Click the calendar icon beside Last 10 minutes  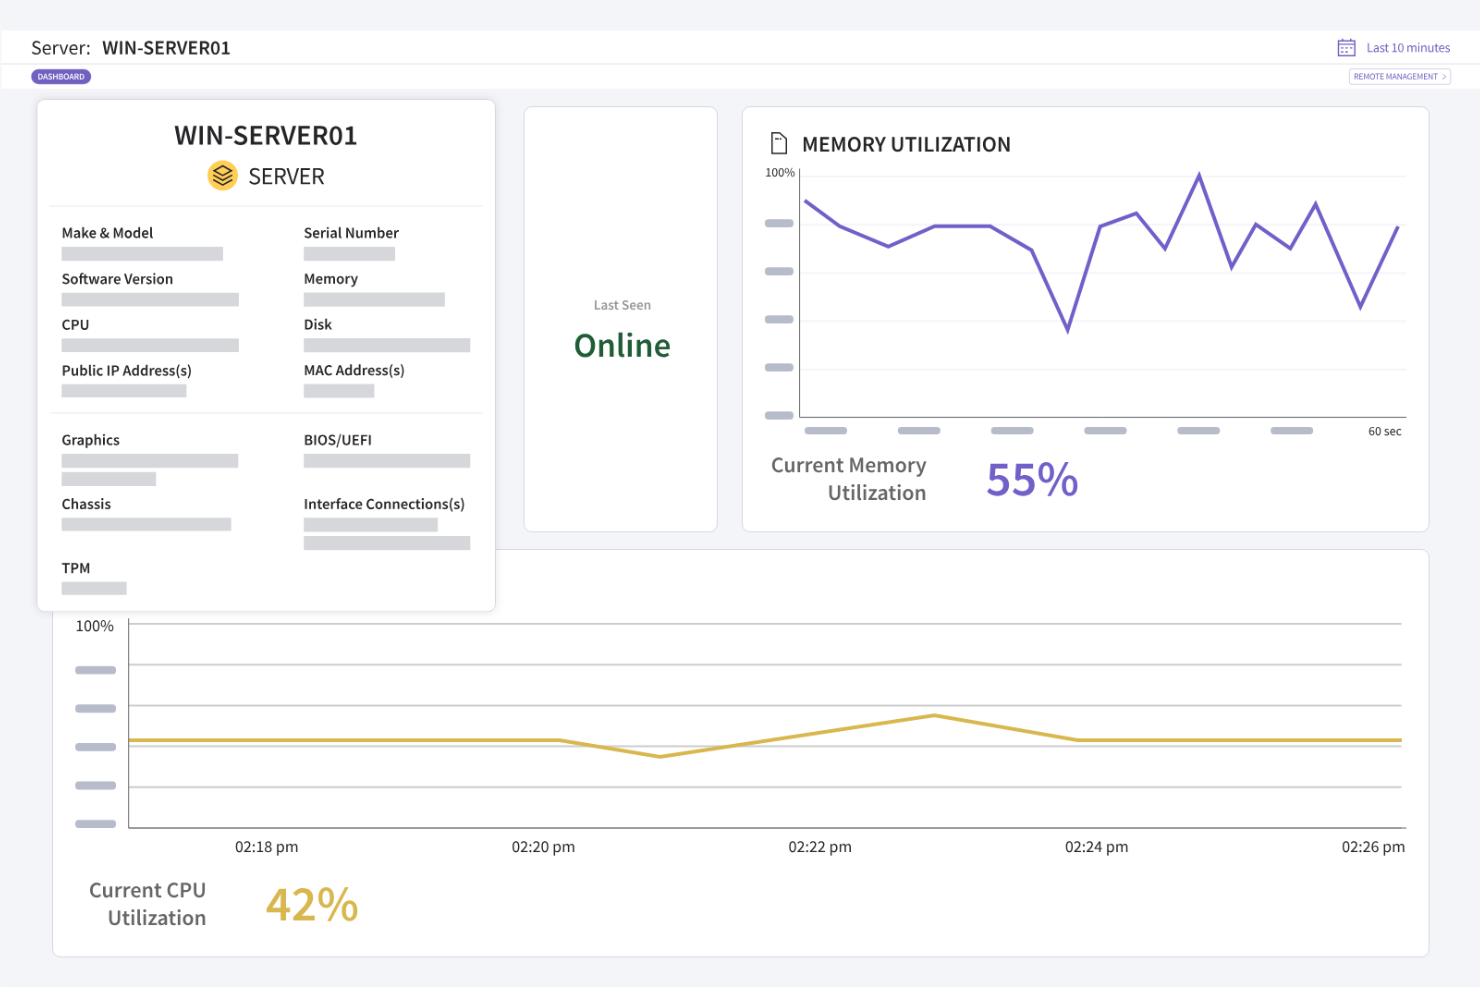1346,48
